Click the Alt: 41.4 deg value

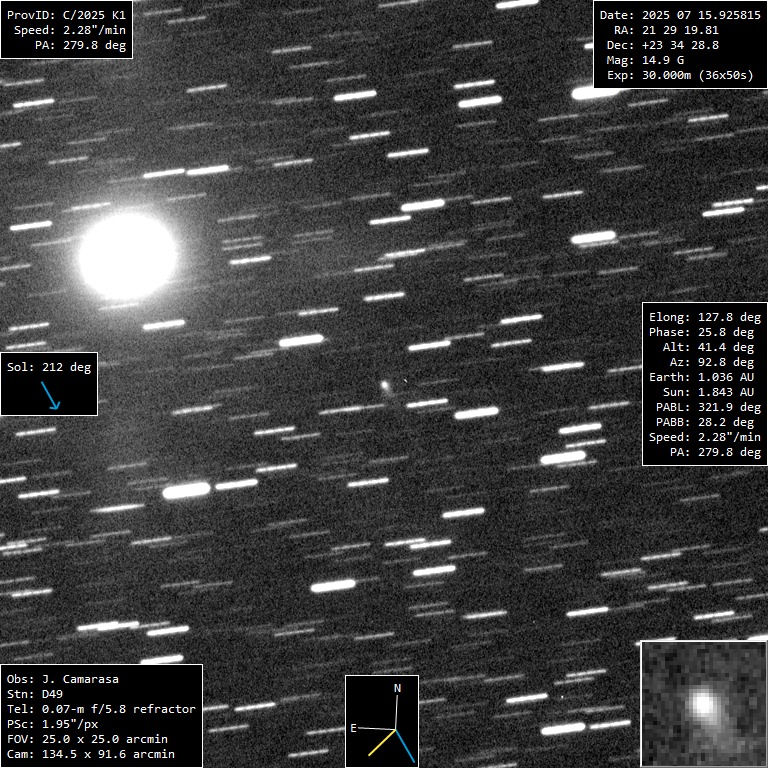(708, 347)
